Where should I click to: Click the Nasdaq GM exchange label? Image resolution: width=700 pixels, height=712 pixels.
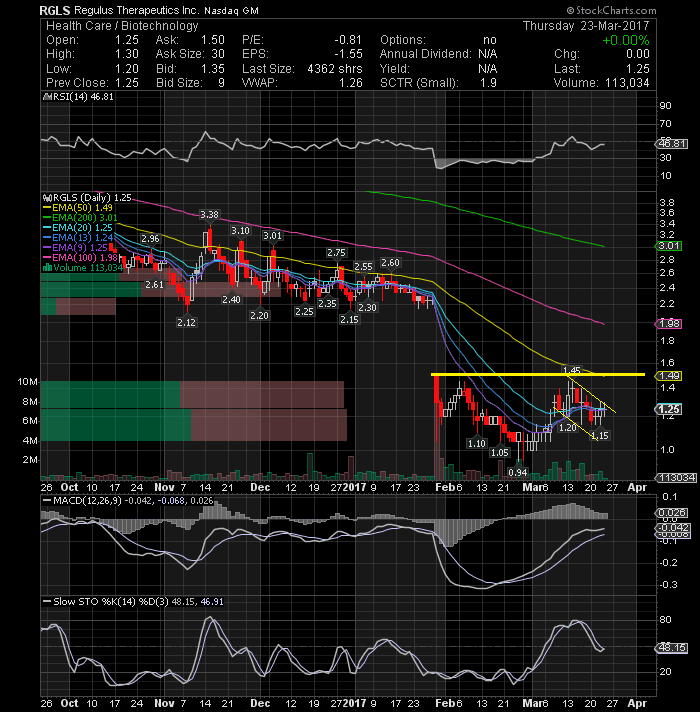(x=231, y=11)
